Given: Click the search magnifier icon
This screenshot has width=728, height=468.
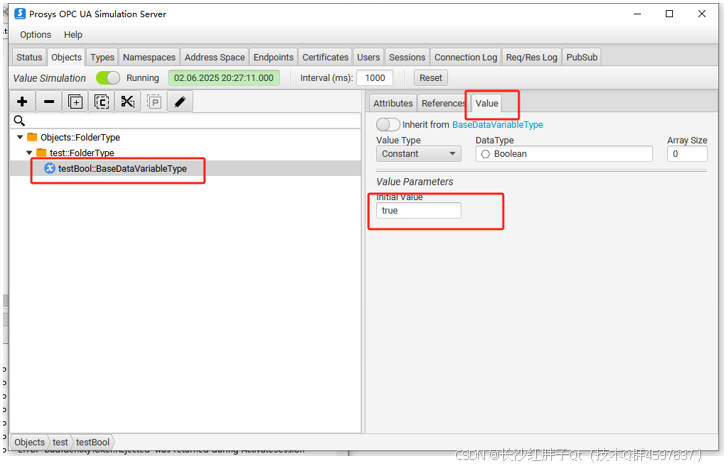Looking at the screenshot, I should (19, 121).
